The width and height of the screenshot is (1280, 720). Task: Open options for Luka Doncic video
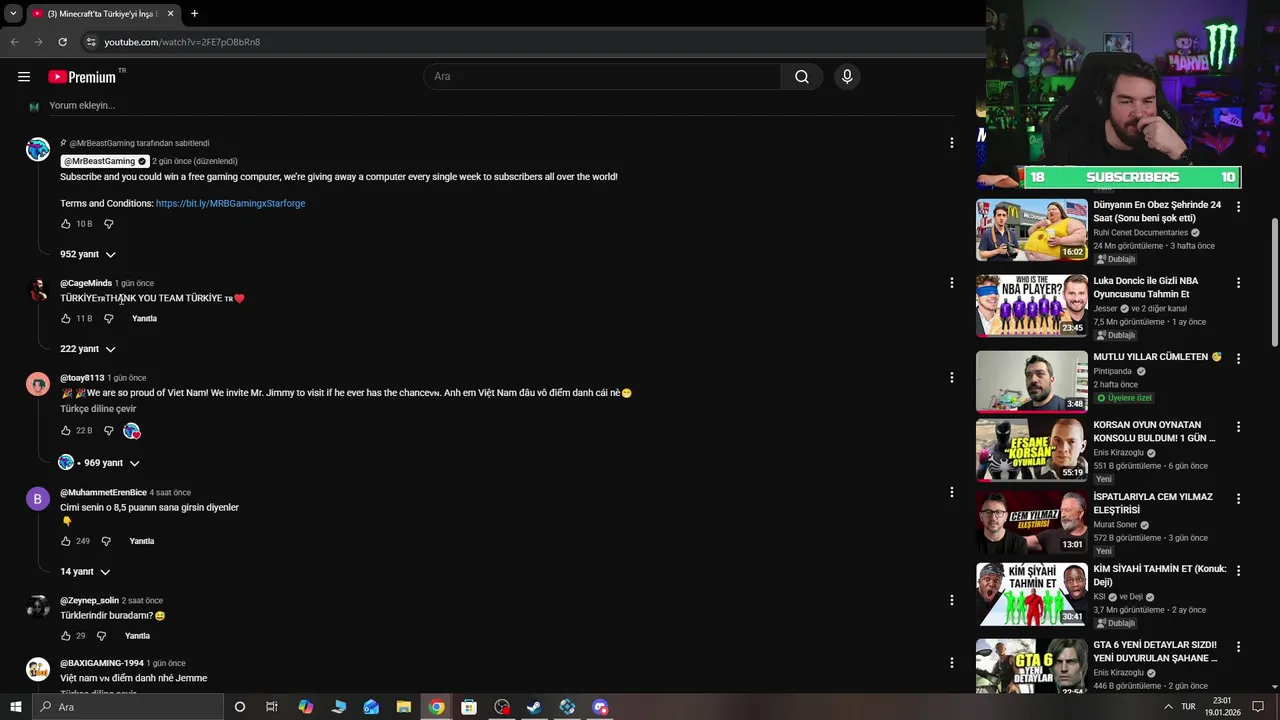[1238, 283]
